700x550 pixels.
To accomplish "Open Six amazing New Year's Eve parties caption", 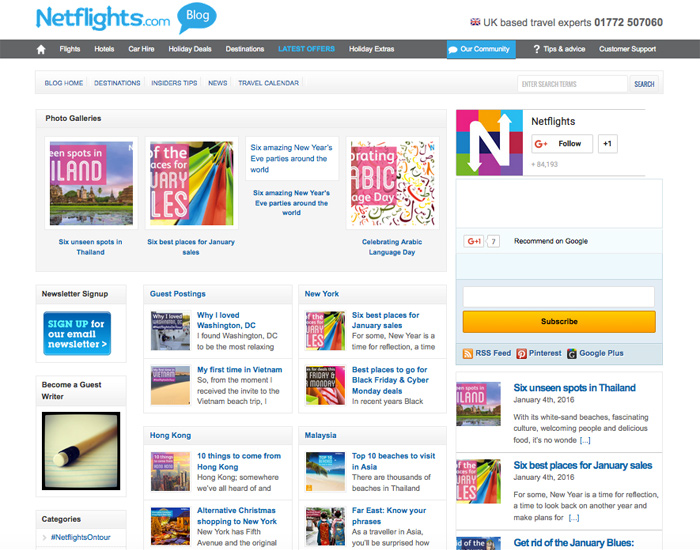I will [x=292, y=203].
